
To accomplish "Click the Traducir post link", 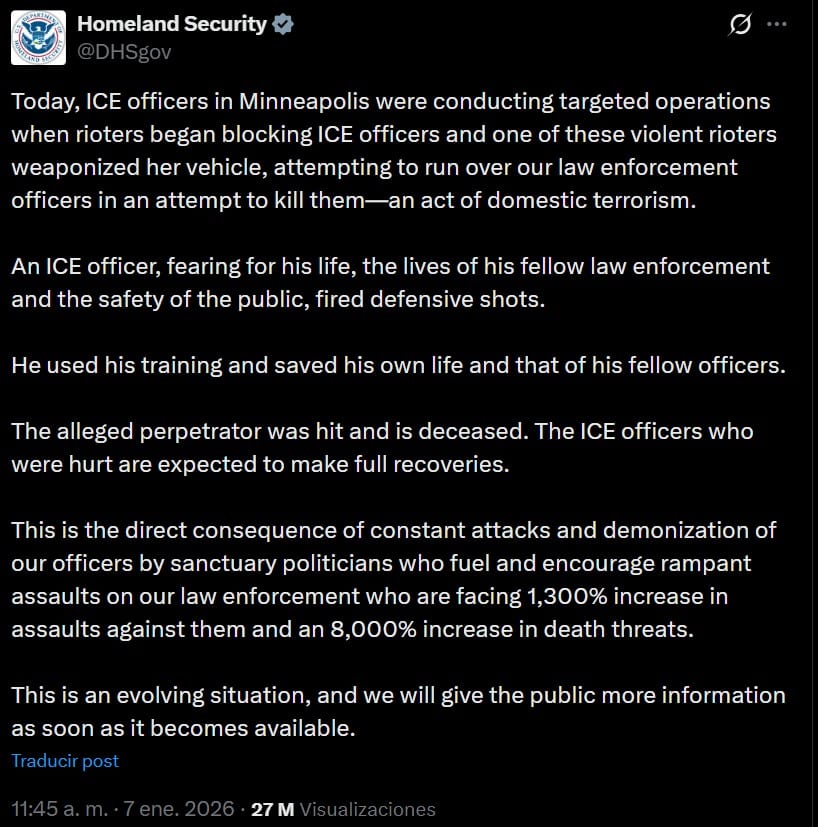I will [x=65, y=761].
